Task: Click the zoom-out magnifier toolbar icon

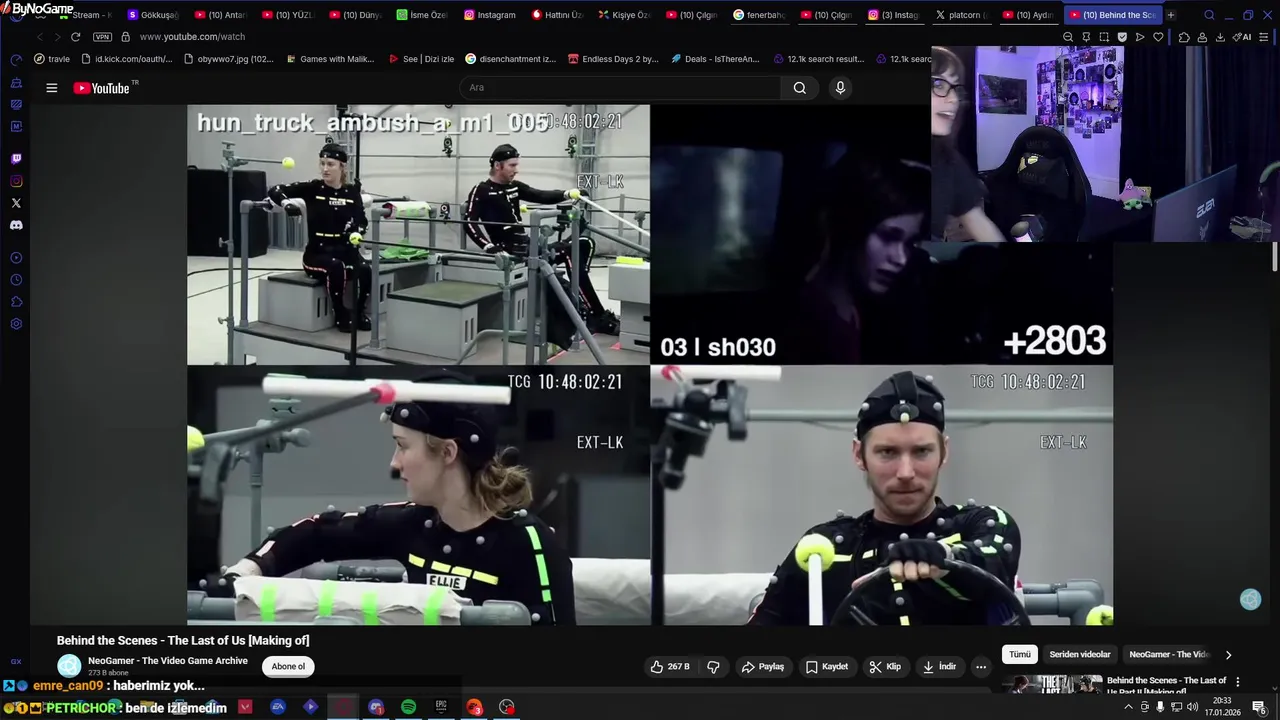Action: point(1068,37)
